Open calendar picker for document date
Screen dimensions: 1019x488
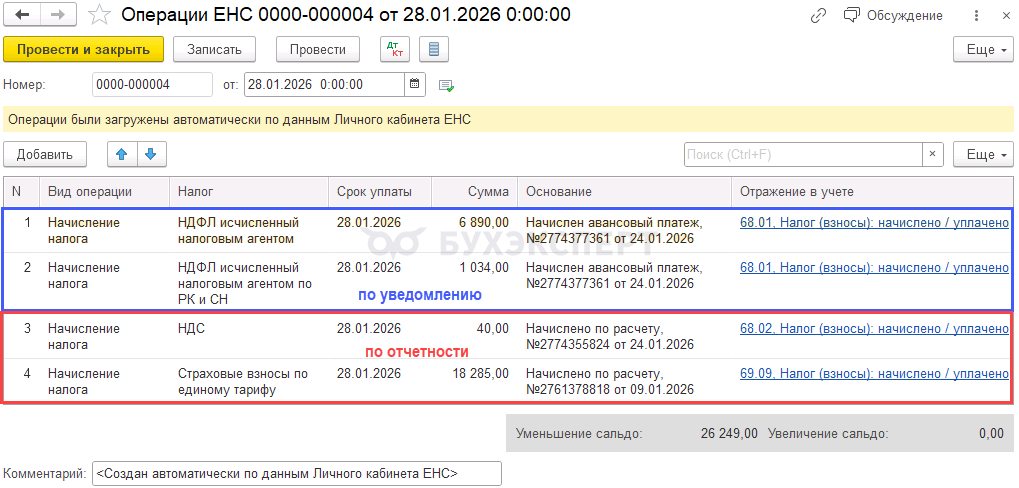[415, 84]
